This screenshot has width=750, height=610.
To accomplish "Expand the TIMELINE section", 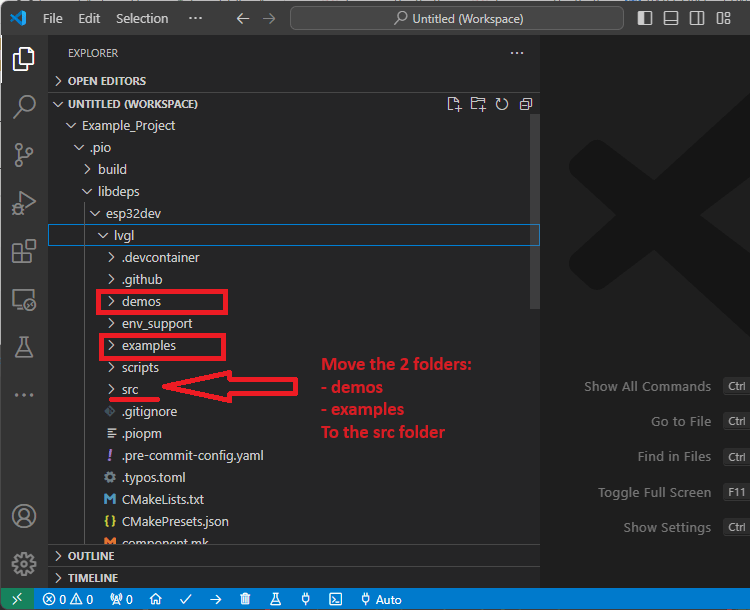I will (x=294, y=578).
